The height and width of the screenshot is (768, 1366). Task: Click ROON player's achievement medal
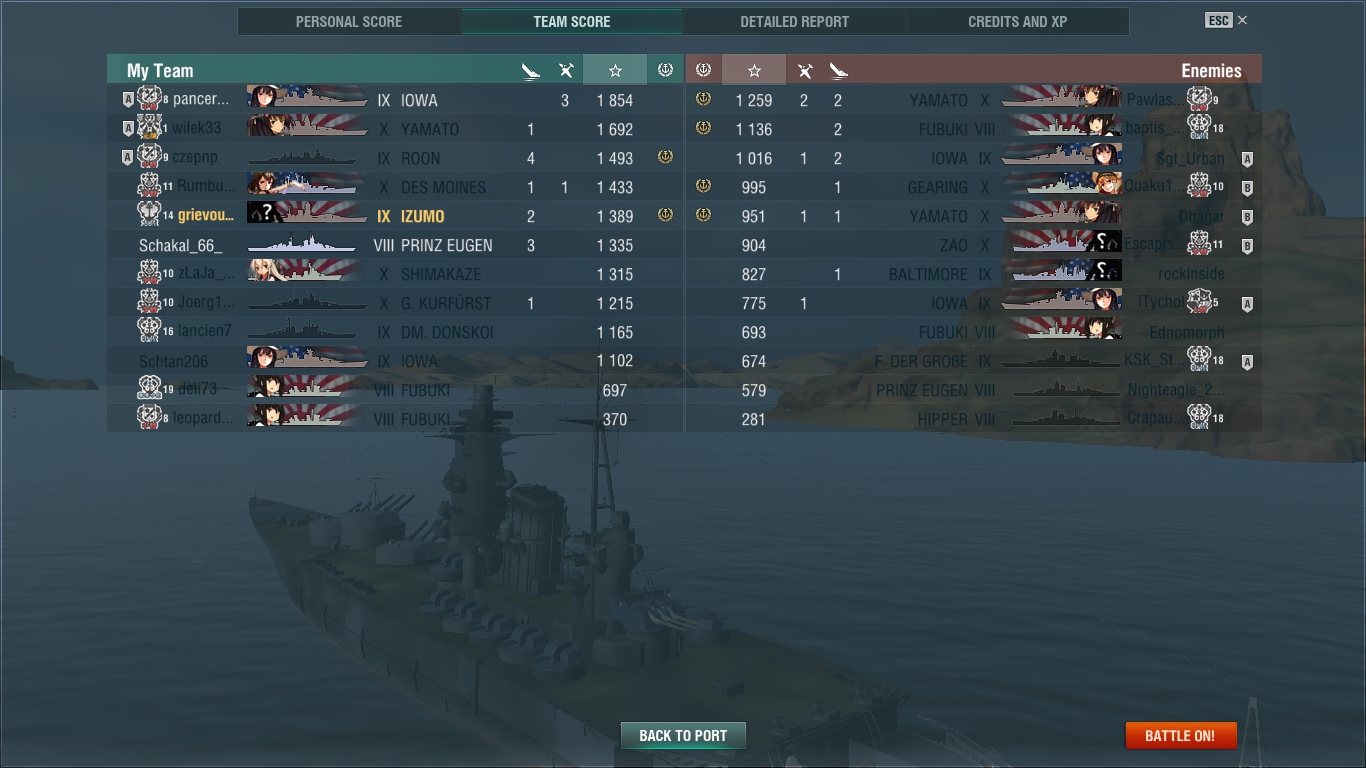pyautogui.click(x=665, y=158)
